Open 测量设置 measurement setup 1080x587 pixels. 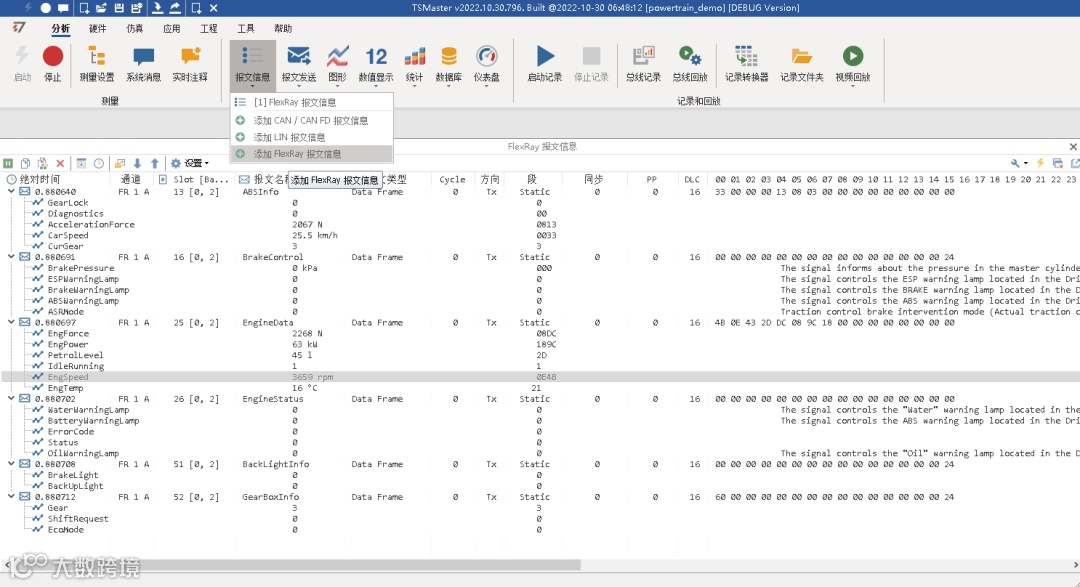[x=96, y=63]
